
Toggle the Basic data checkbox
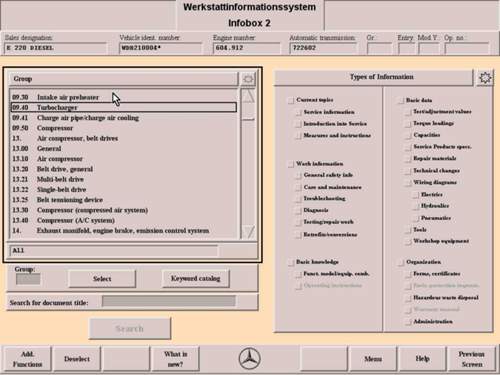[401, 100]
